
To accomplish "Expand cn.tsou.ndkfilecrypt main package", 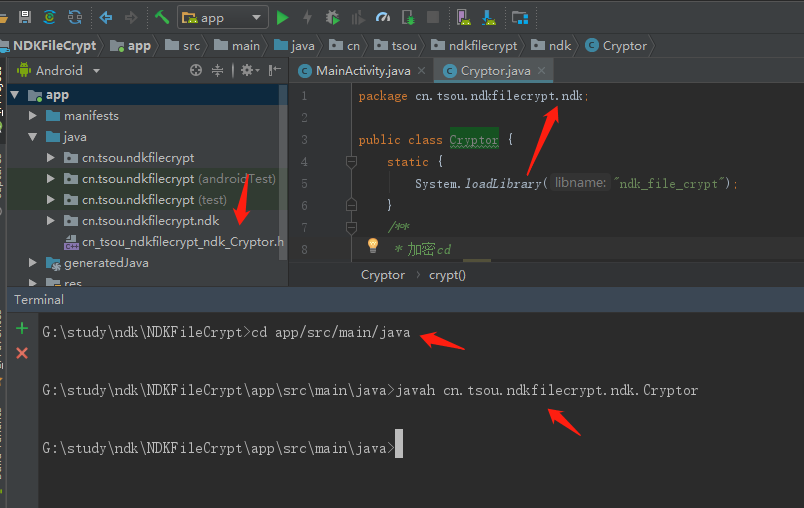I will [50, 157].
